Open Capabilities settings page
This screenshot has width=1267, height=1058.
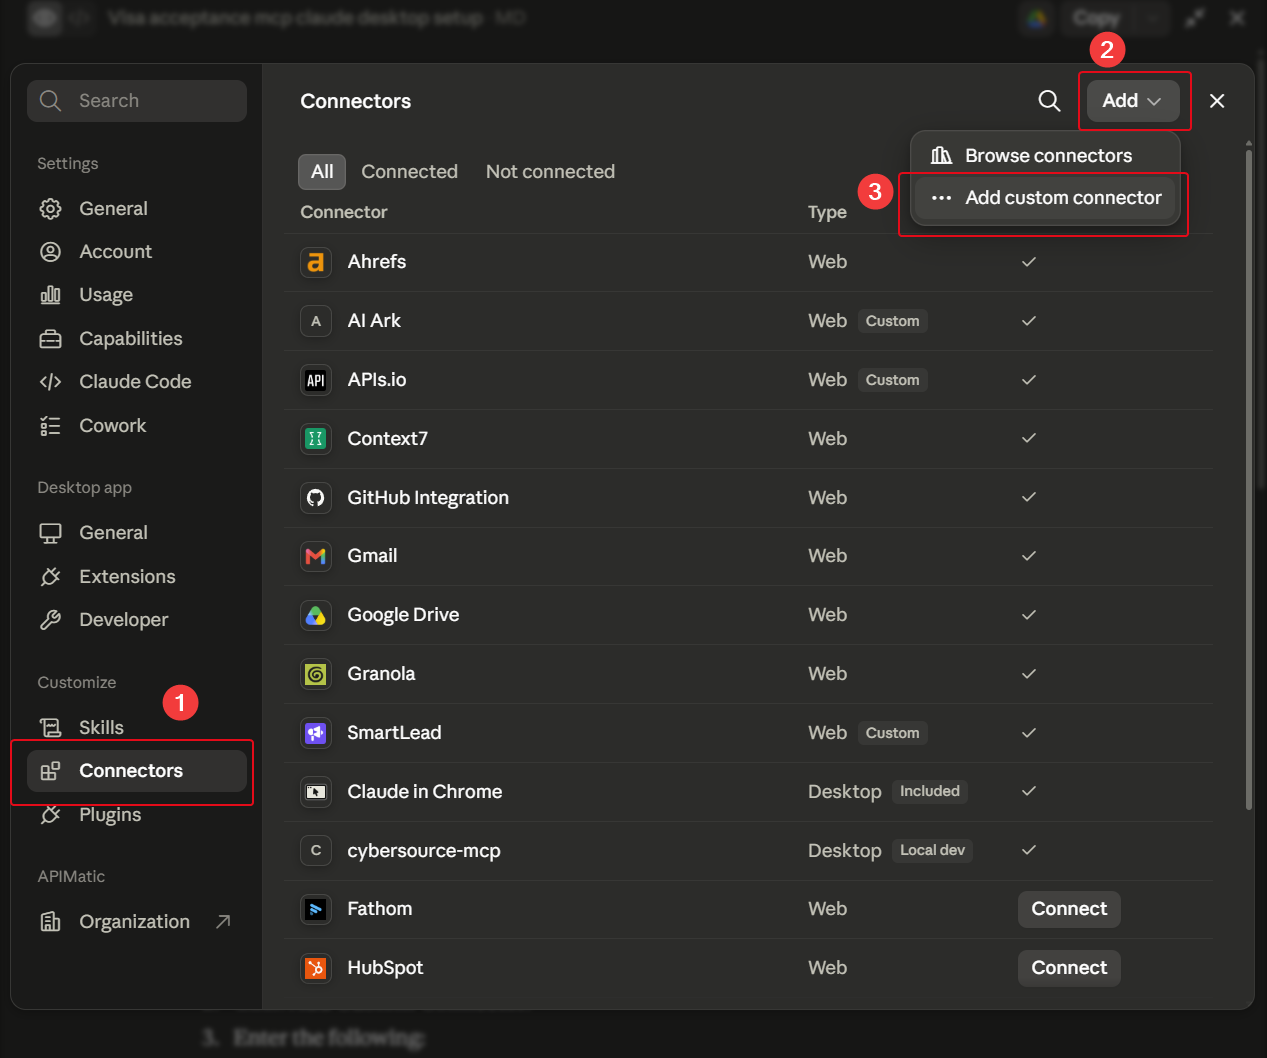(137, 339)
